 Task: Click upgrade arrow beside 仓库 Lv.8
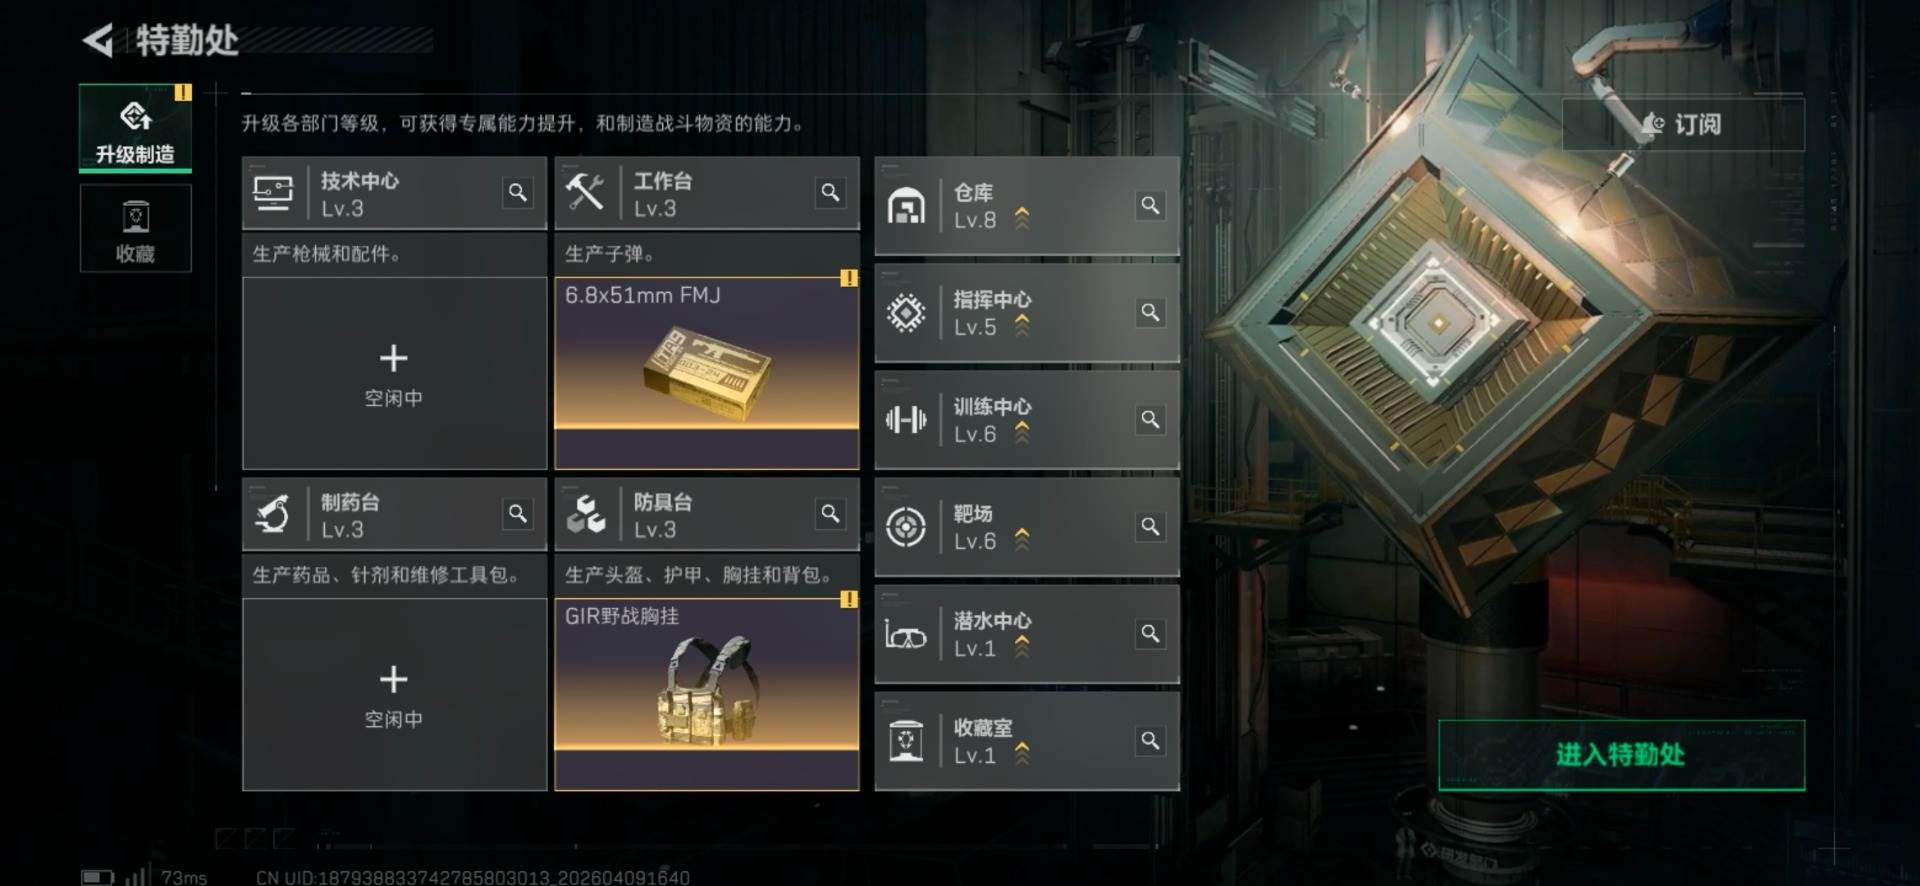tap(1022, 218)
